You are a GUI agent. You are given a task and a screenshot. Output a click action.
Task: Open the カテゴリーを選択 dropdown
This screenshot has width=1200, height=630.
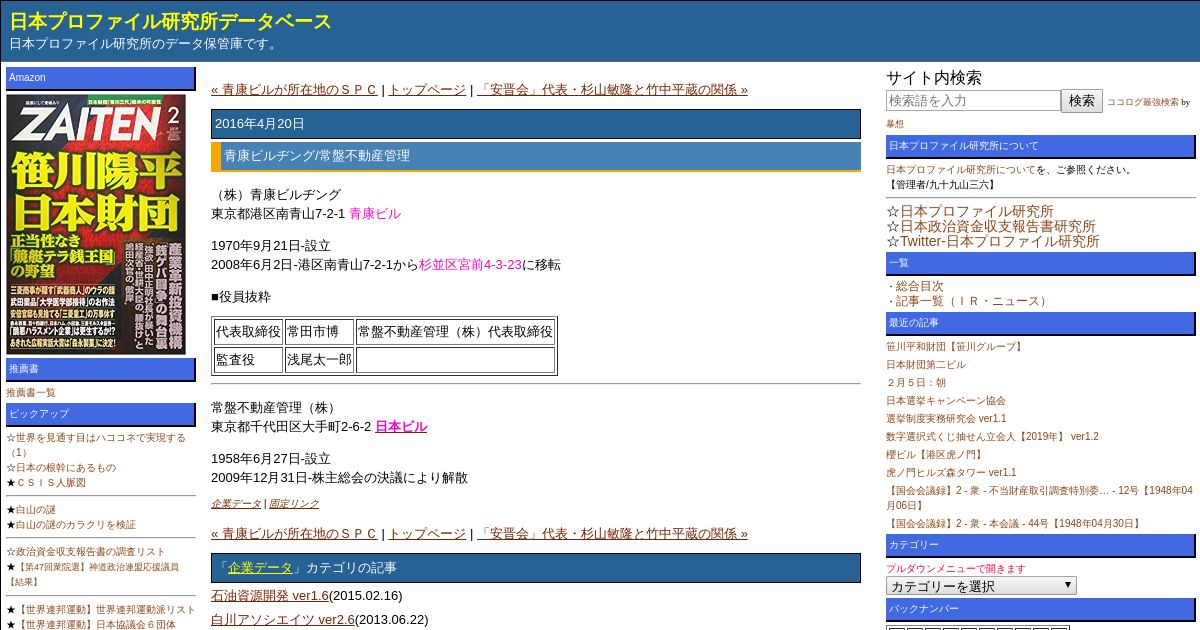981,586
